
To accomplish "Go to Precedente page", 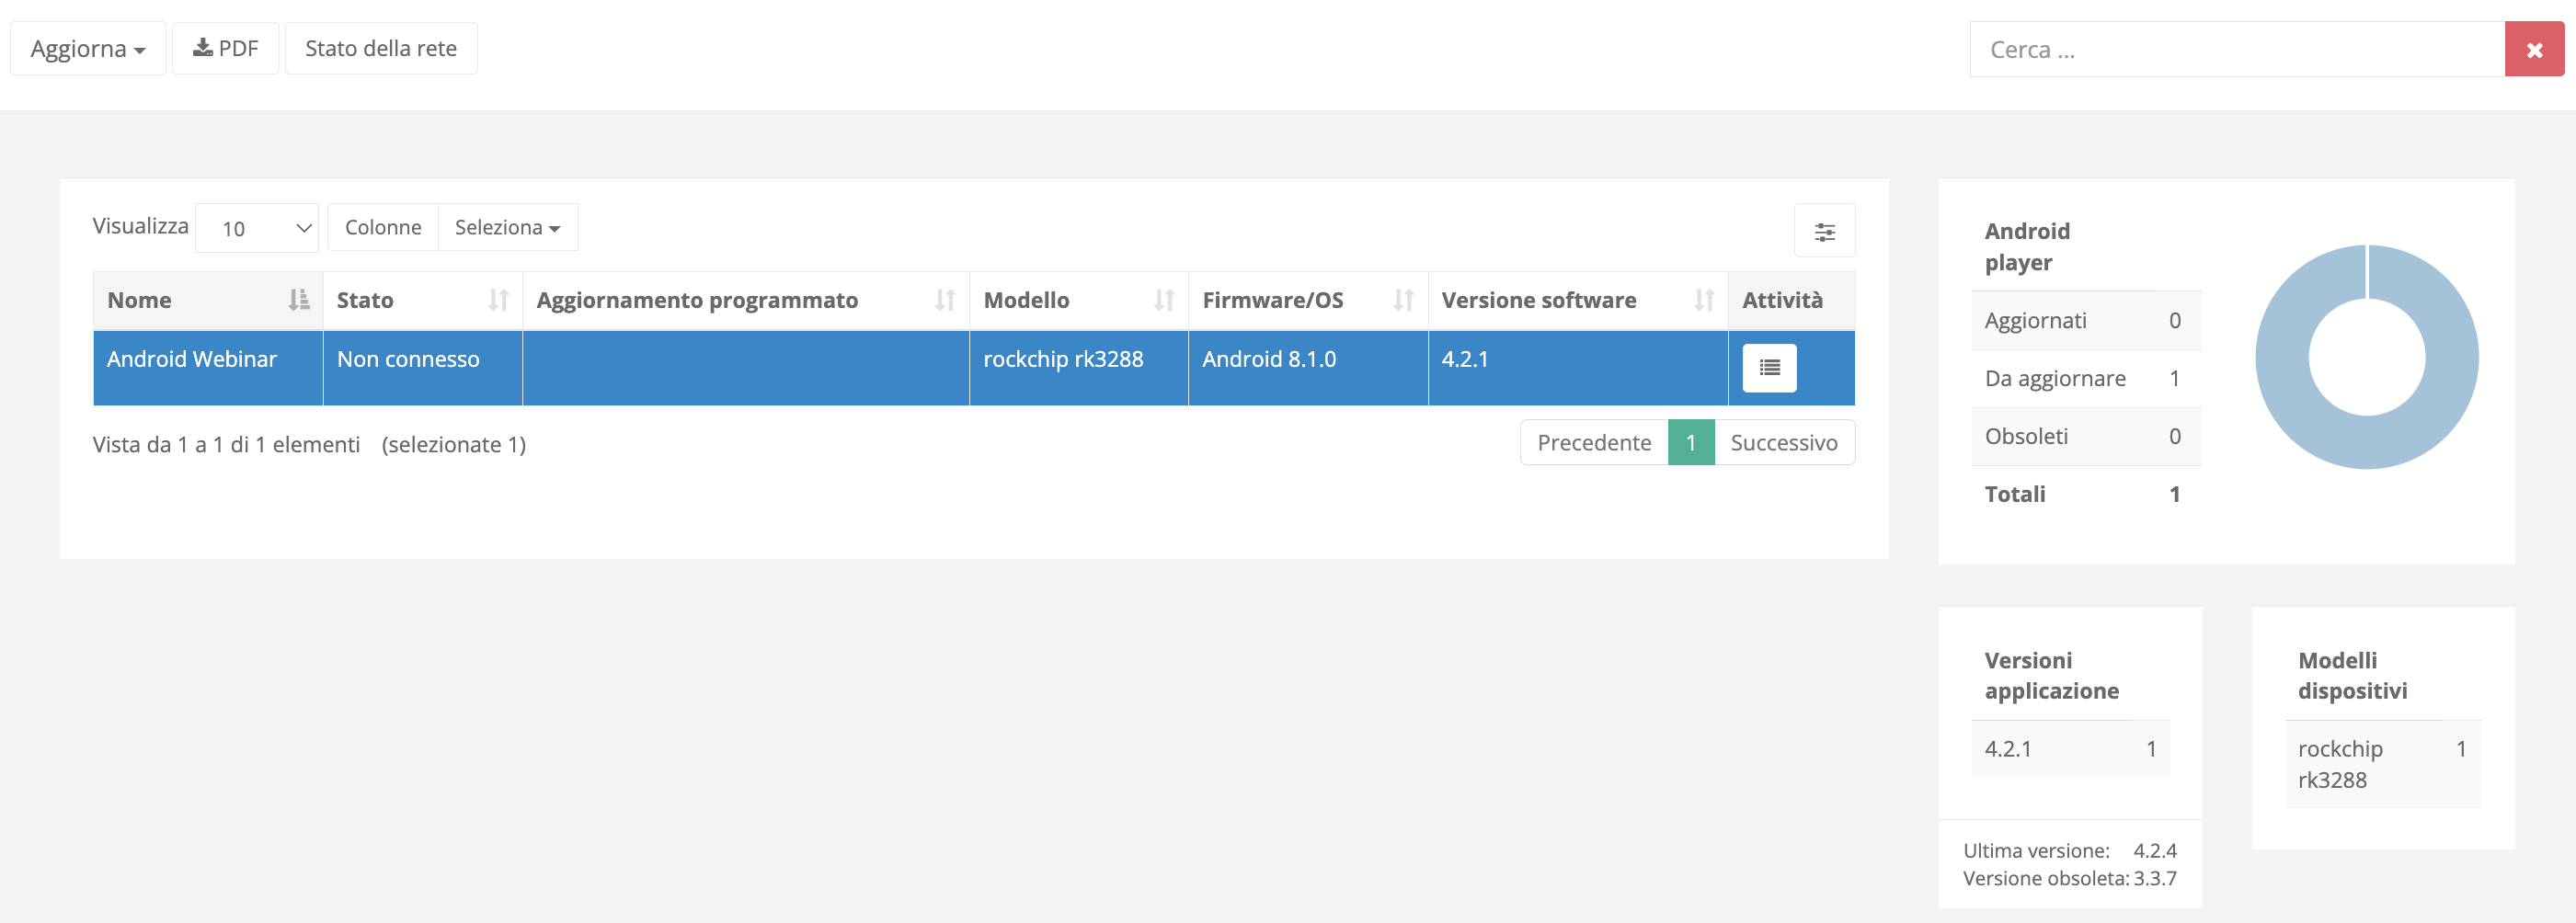I will tap(1593, 442).
